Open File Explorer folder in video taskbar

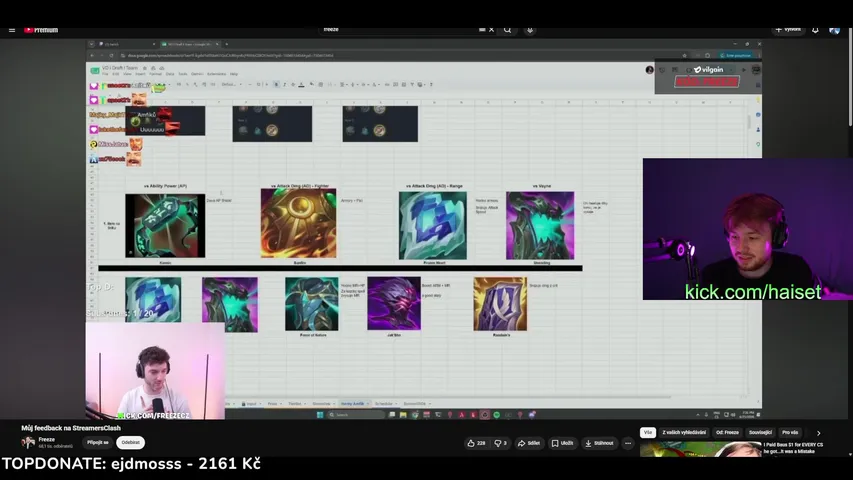pyautogui.click(x=403, y=415)
